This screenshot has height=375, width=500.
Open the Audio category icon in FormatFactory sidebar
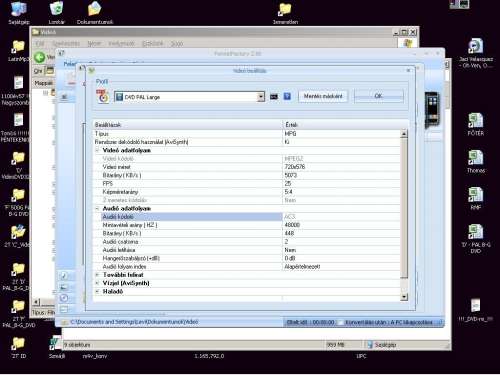coord(64,276)
